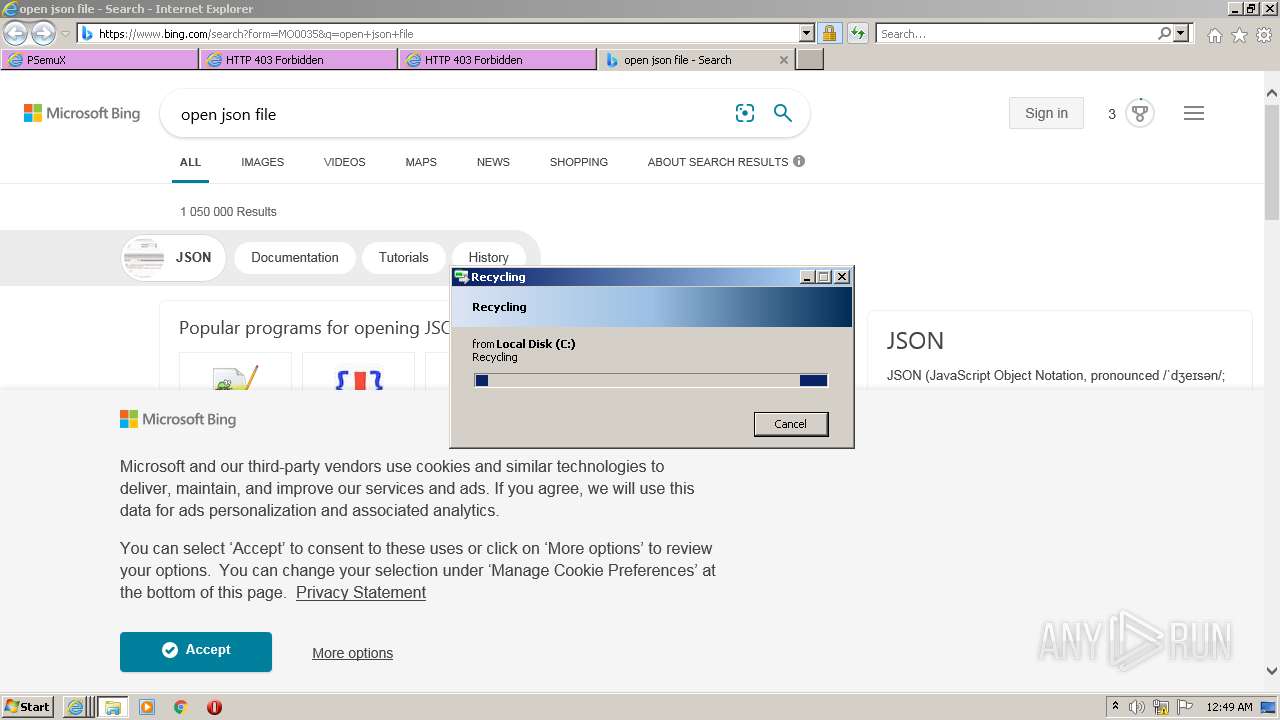Click the media player taskbar icon
The image size is (1280, 720).
[147, 707]
